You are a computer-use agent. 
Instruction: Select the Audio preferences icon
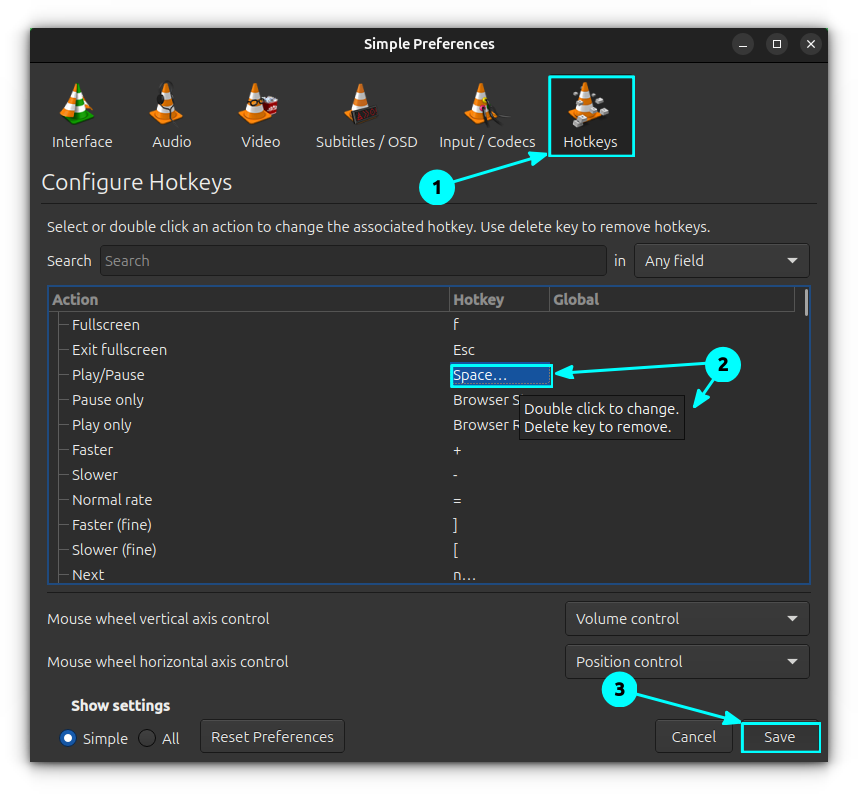point(171,110)
